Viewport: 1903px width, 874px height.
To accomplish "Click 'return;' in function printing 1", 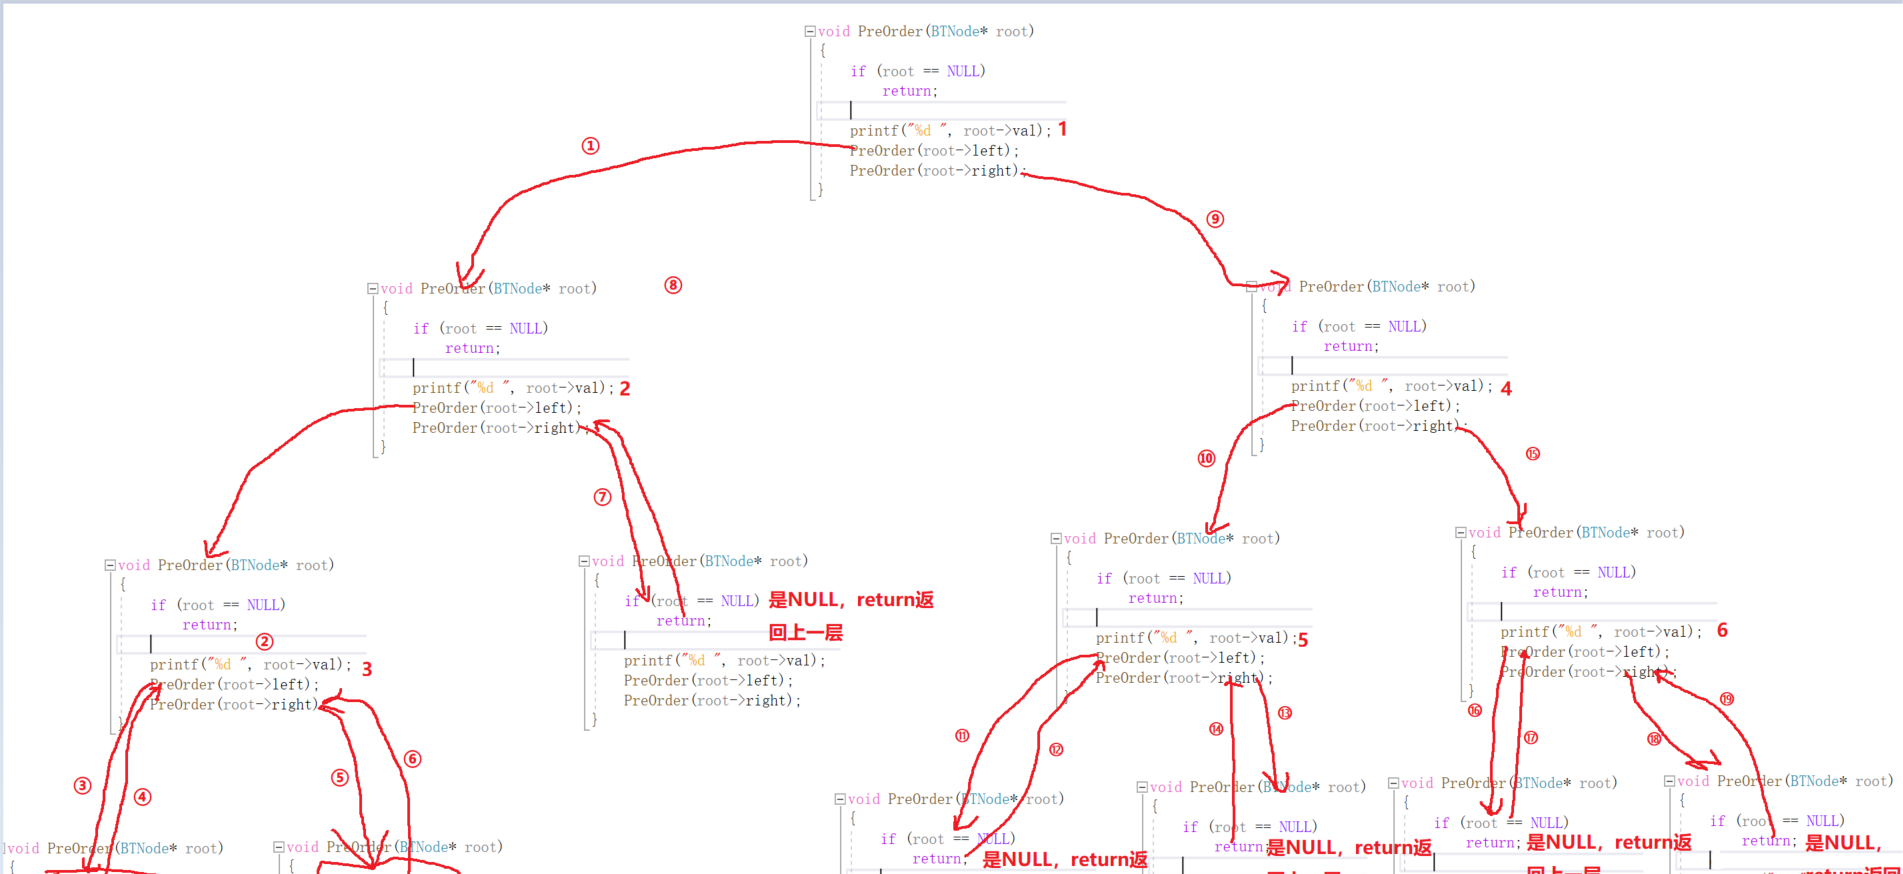I will (910, 91).
